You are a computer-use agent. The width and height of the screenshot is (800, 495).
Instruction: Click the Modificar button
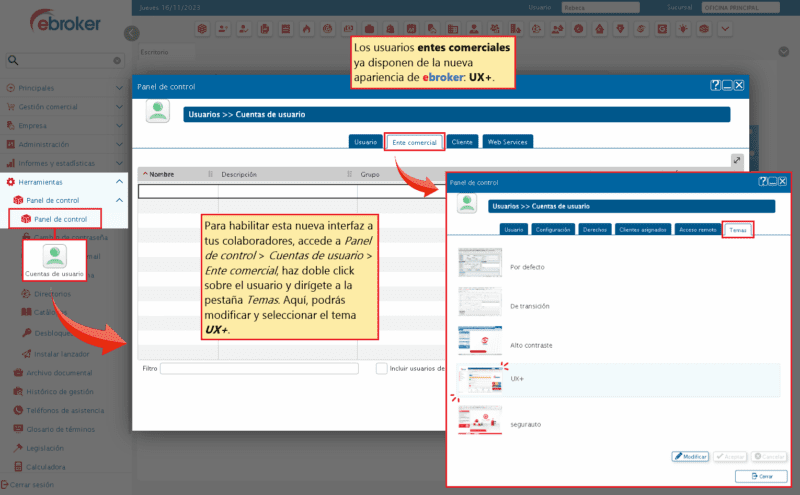click(690, 456)
